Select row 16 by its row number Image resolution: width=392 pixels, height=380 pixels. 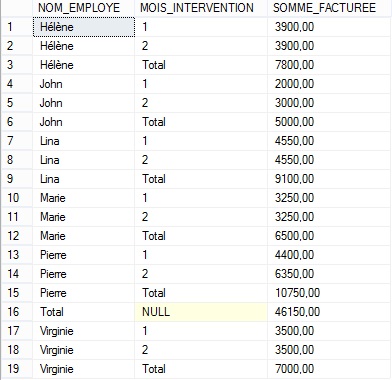pos(17,312)
